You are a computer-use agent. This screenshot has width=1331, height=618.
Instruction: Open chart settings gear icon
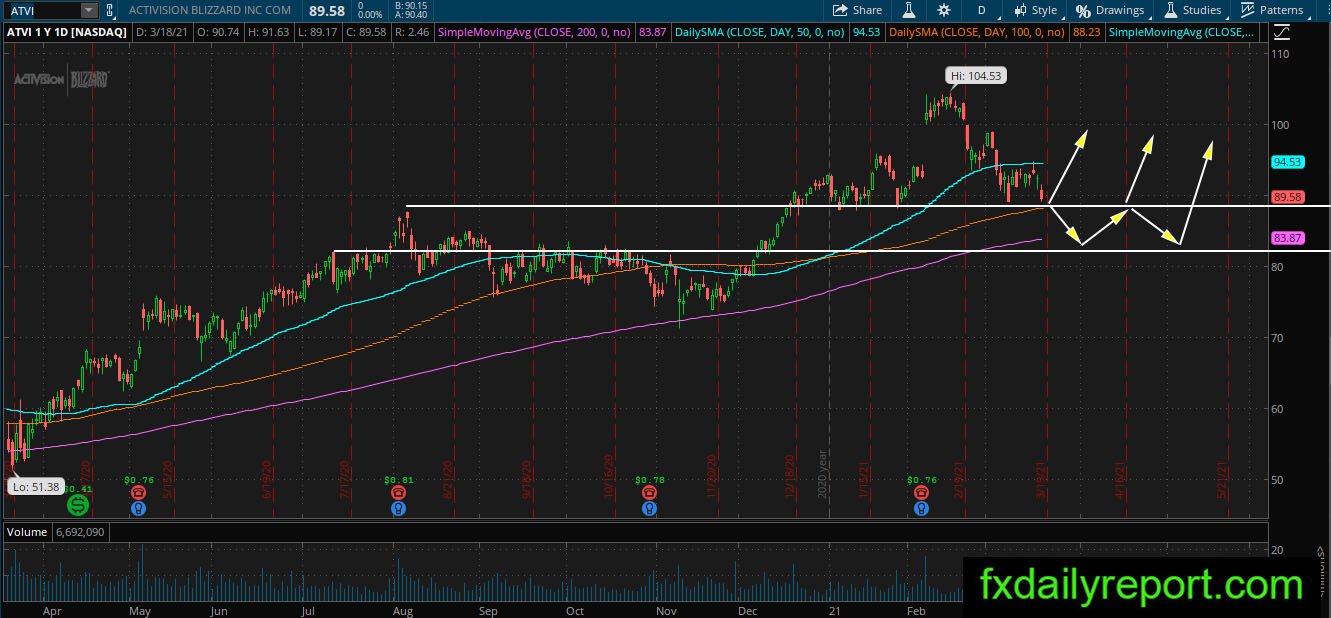point(944,10)
